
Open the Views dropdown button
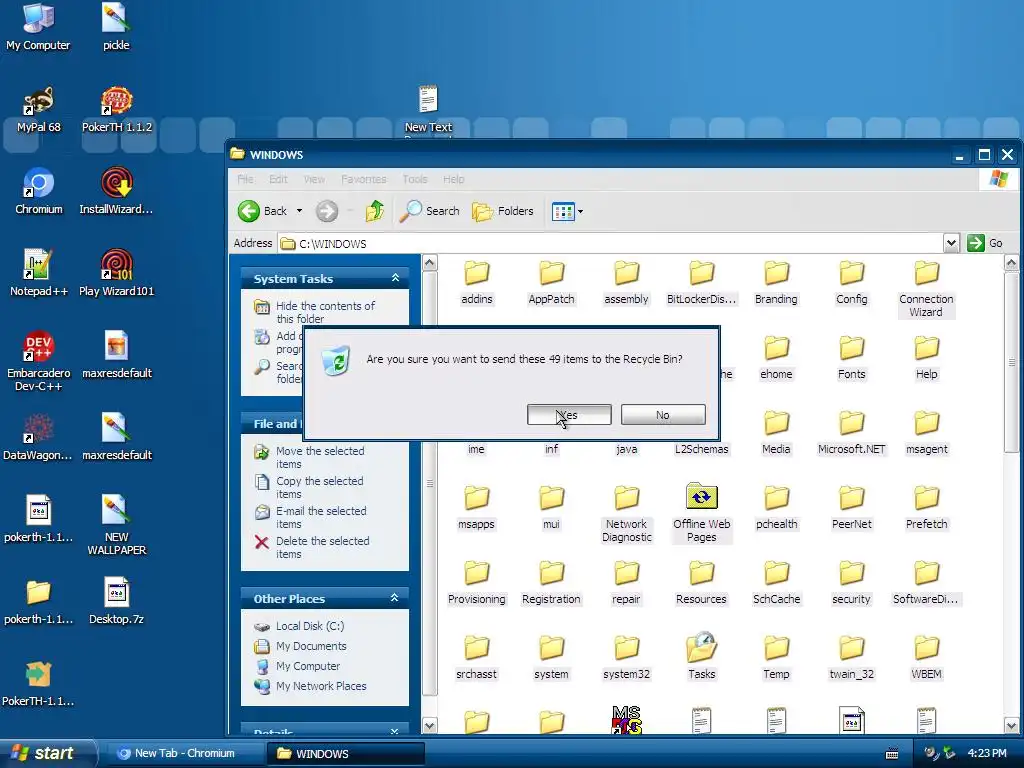pos(567,211)
